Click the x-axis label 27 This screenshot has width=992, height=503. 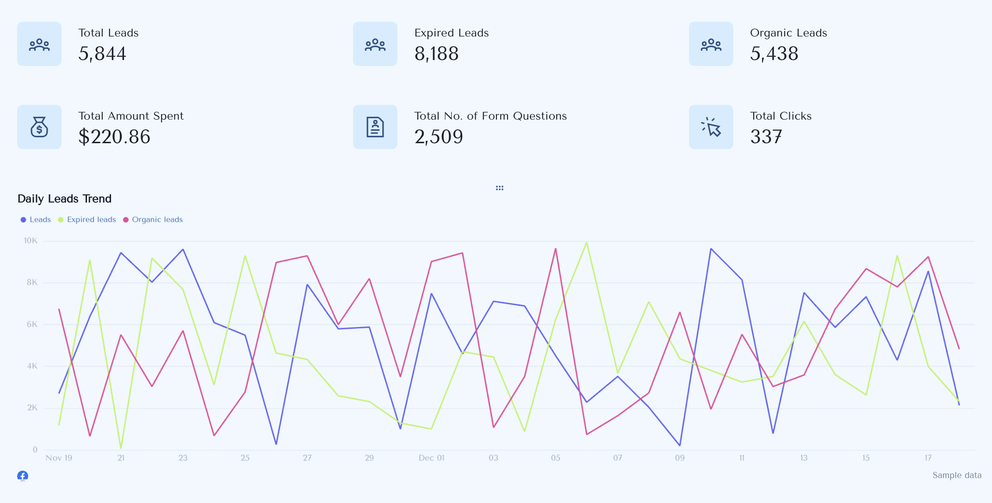[307, 458]
